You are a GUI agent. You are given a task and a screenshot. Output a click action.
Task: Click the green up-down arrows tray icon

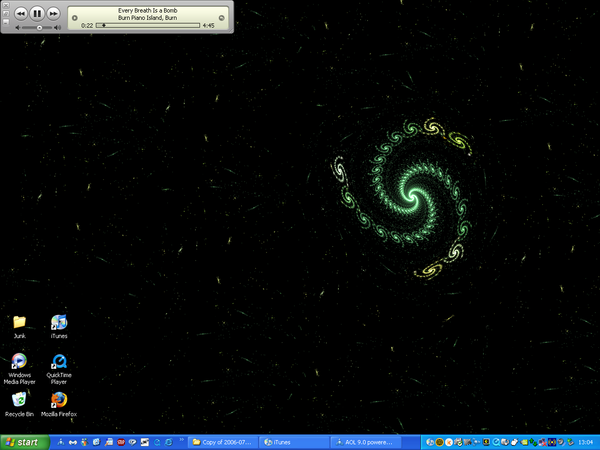coord(533,442)
